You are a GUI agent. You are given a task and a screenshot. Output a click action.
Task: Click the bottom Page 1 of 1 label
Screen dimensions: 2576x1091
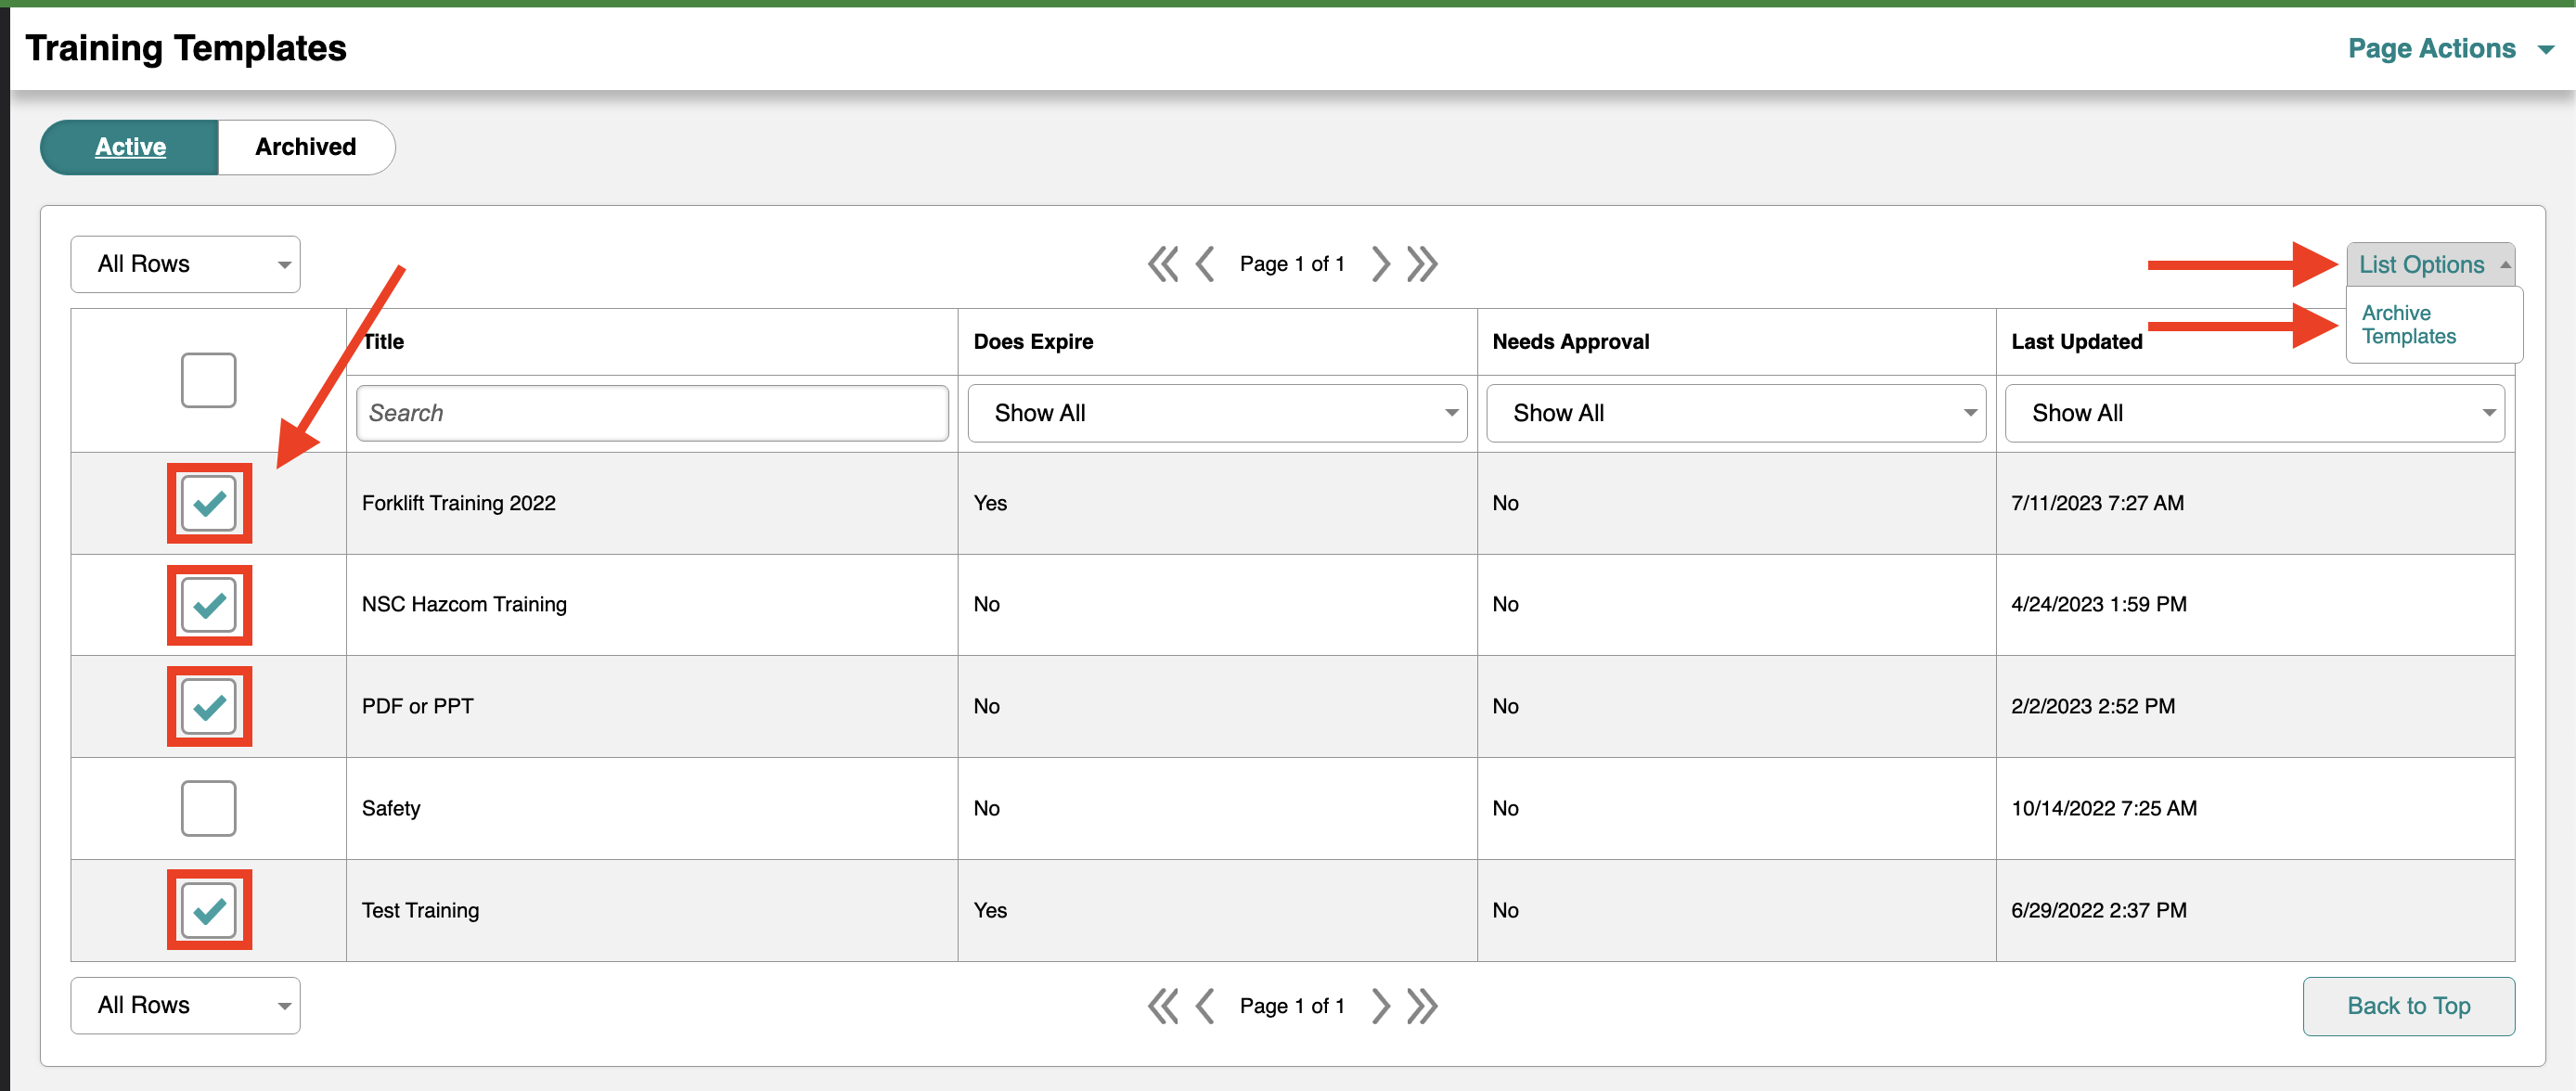tap(1292, 1006)
